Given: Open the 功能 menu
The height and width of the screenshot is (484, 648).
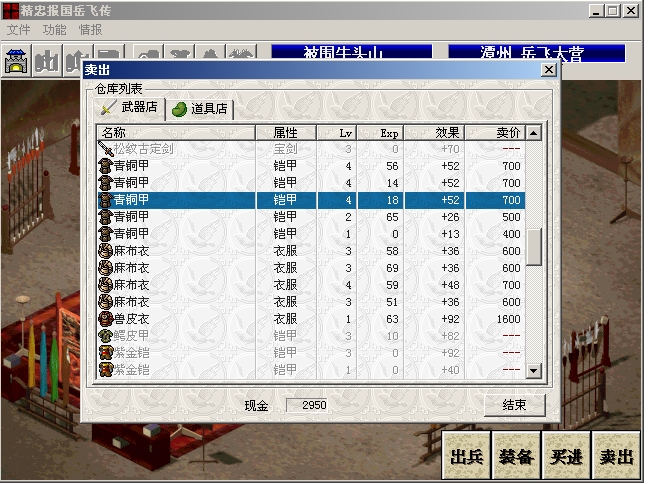Looking at the screenshot, I should coord(55,30).
